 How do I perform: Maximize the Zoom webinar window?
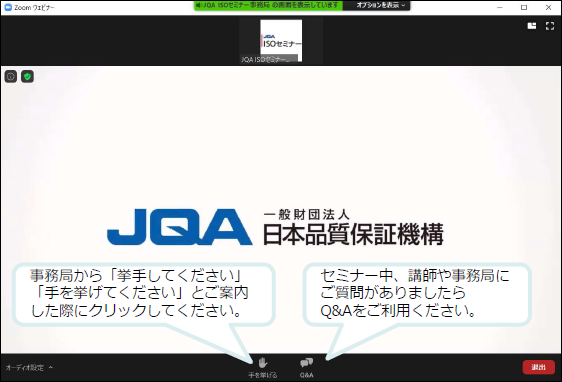524,8
